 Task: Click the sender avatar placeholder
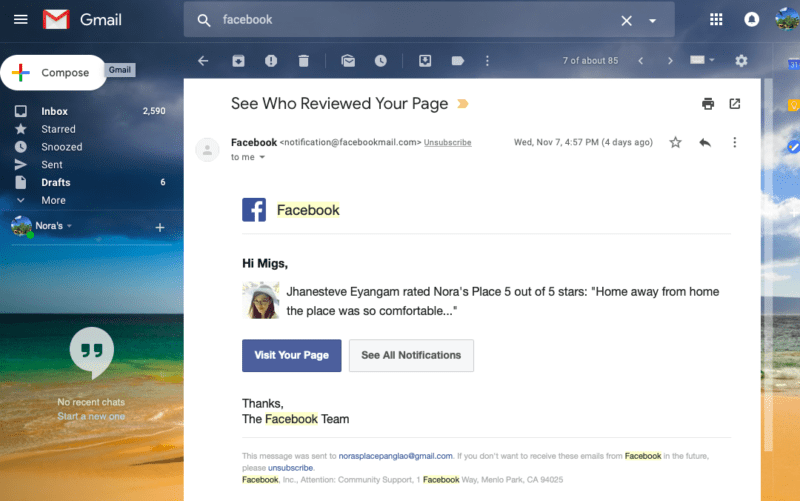[x=207, y=150]
